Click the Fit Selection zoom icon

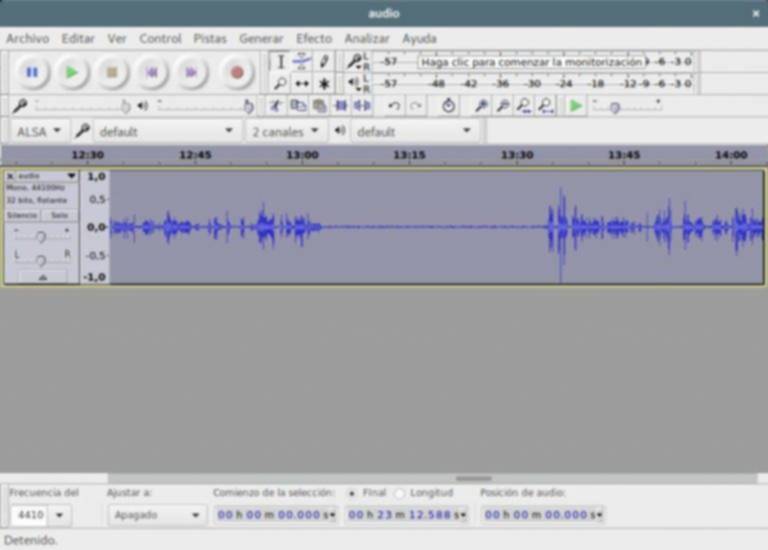click(524, 106)
